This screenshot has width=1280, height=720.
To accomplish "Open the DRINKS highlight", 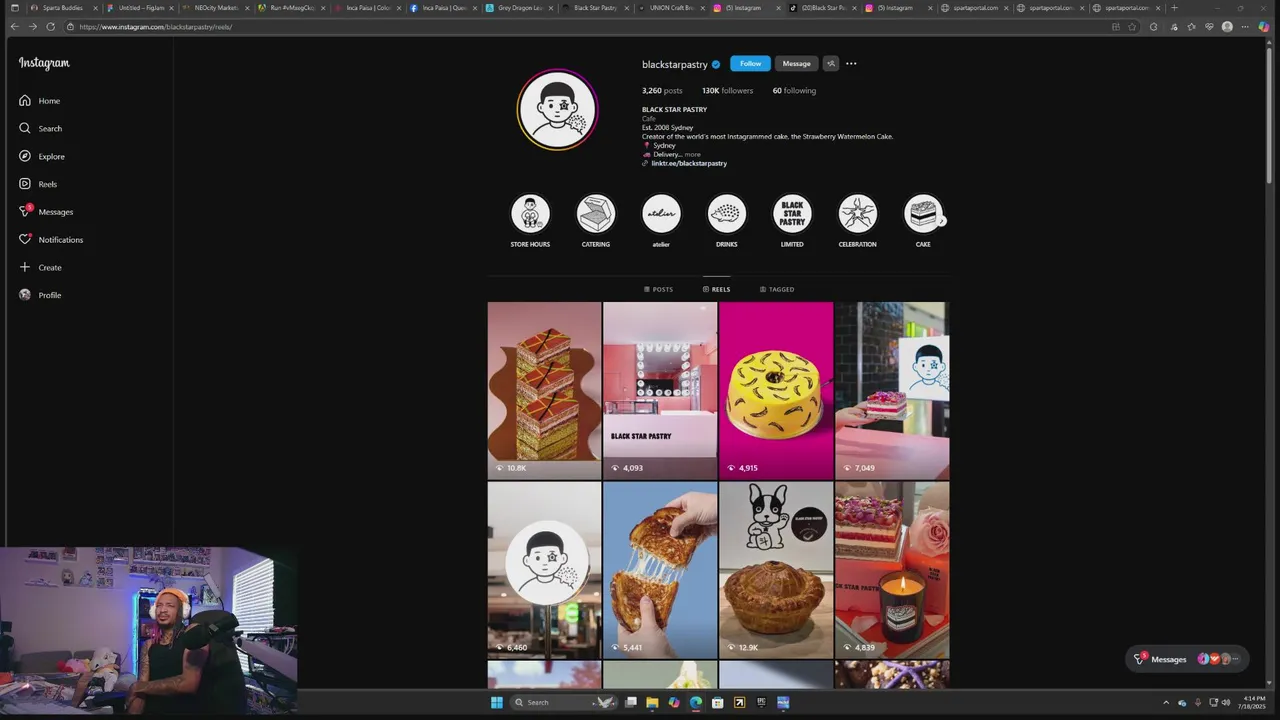I will pos(726,221).
